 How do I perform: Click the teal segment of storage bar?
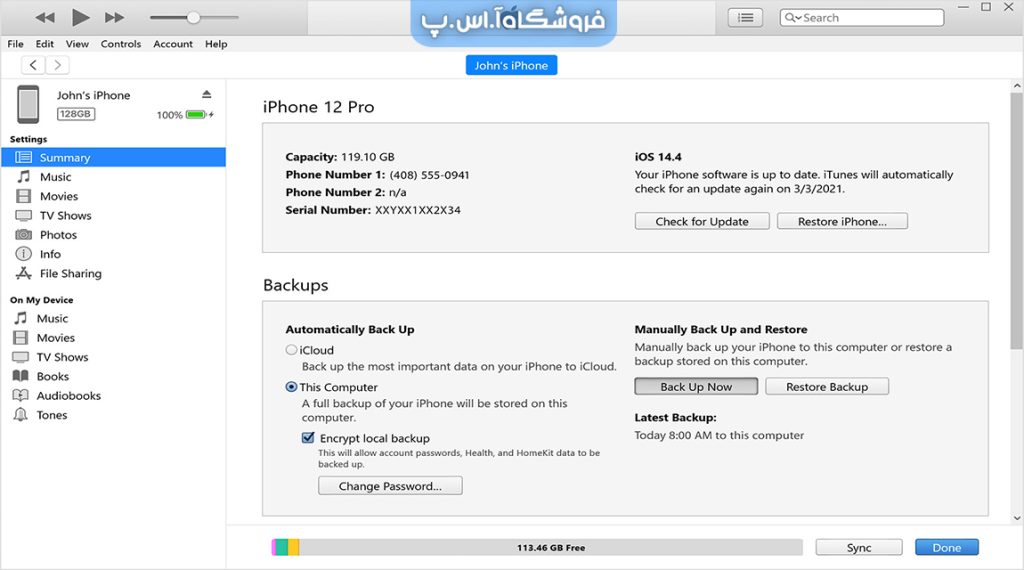282,547
